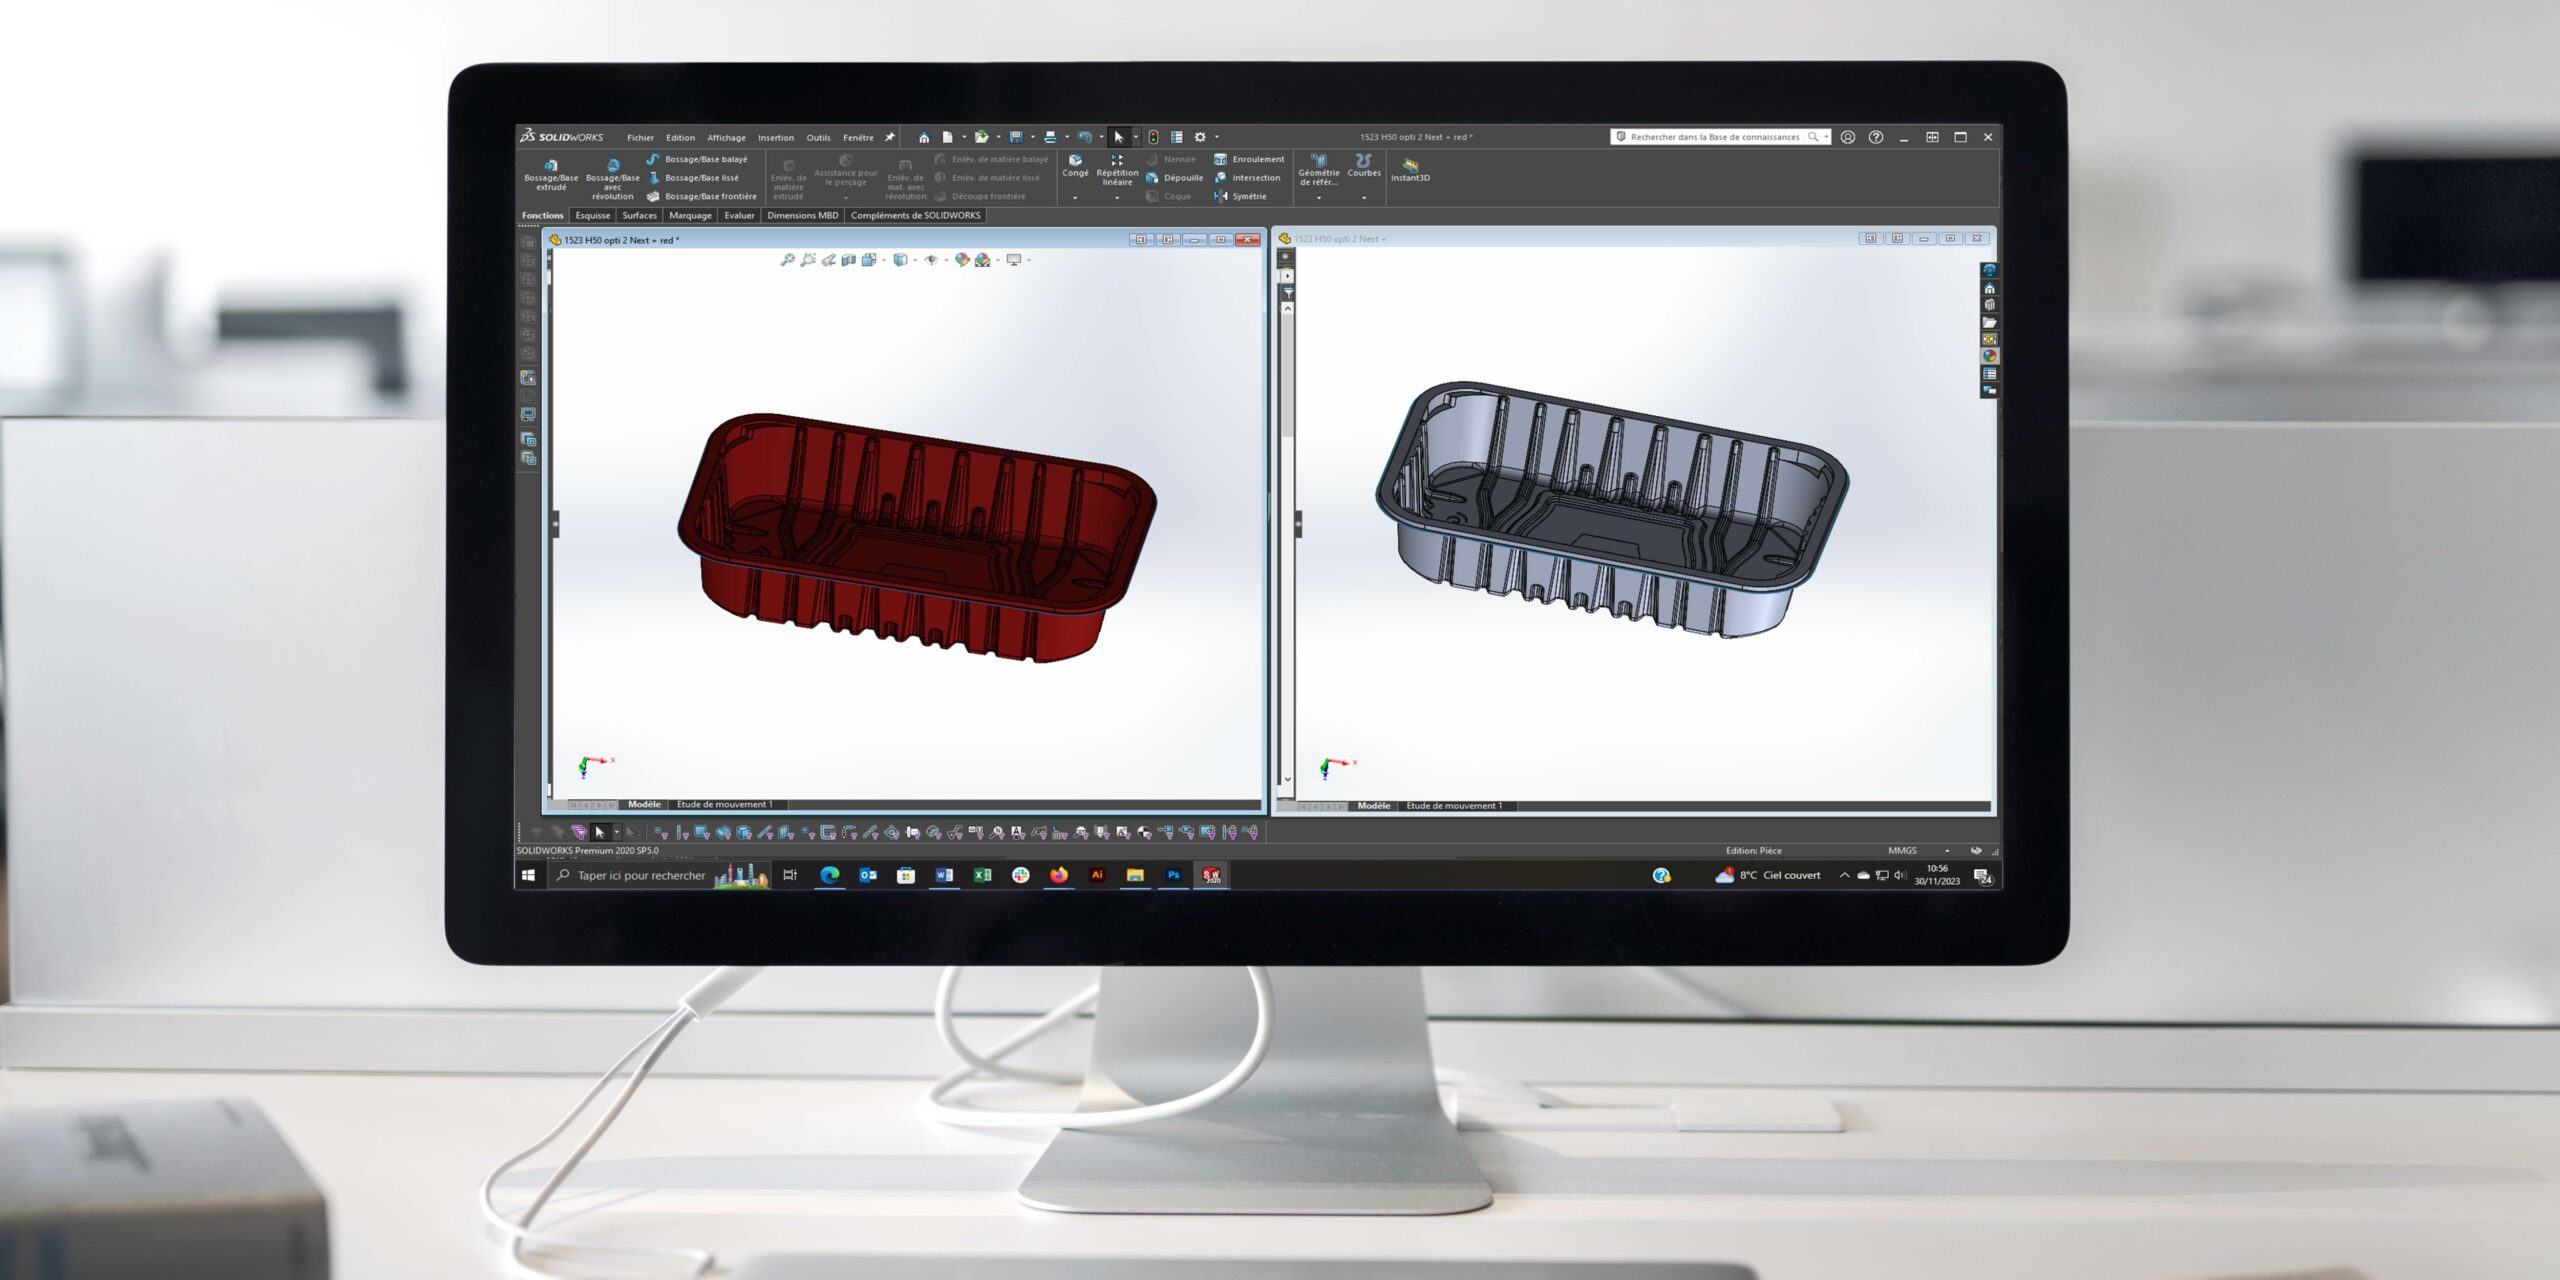Expand the Options gear dropdown arrow

[1216, 137]
